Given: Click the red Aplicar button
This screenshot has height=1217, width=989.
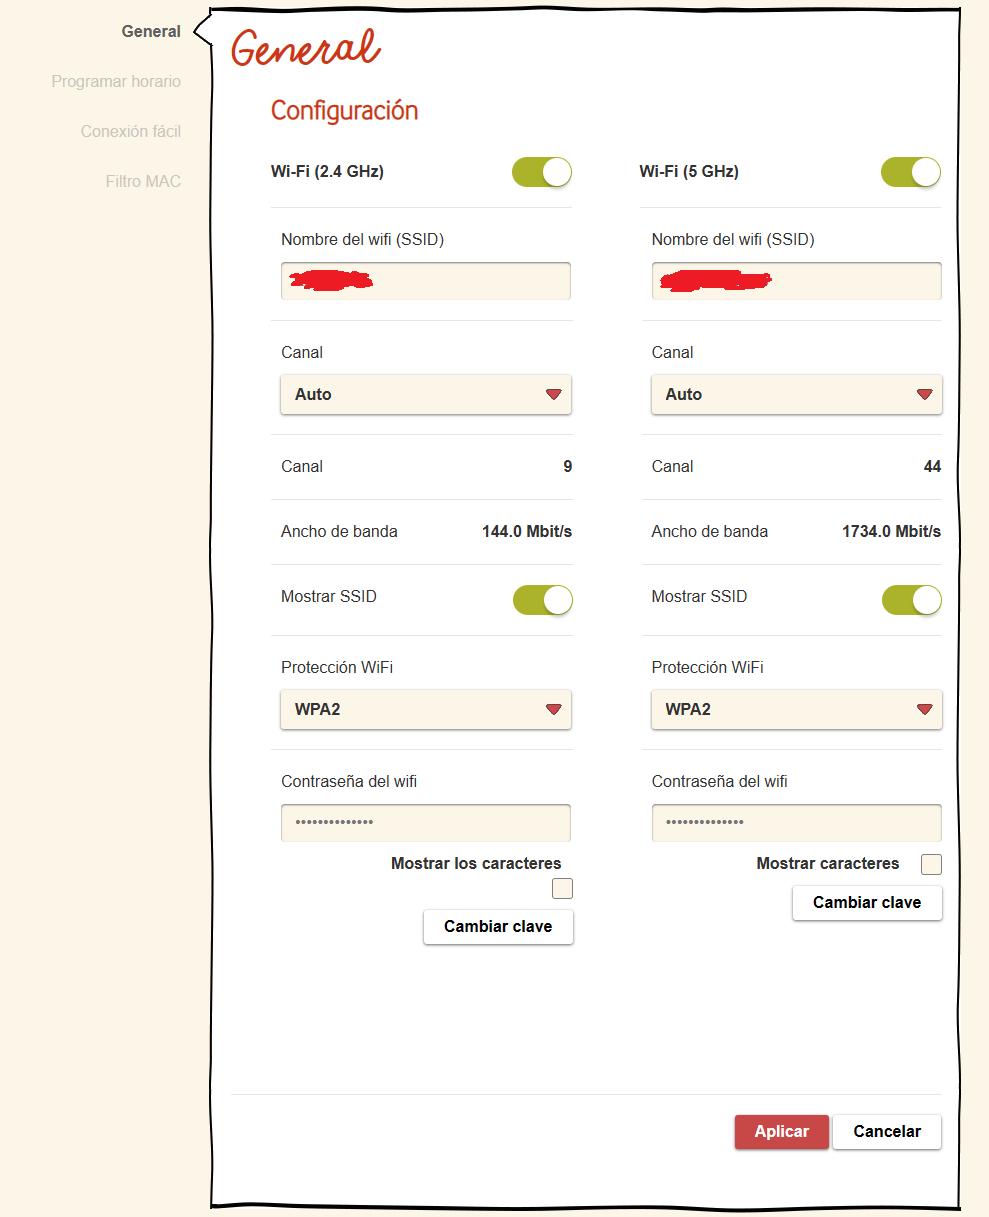Looking at the screenshot, I should [x=782, y=1131].
